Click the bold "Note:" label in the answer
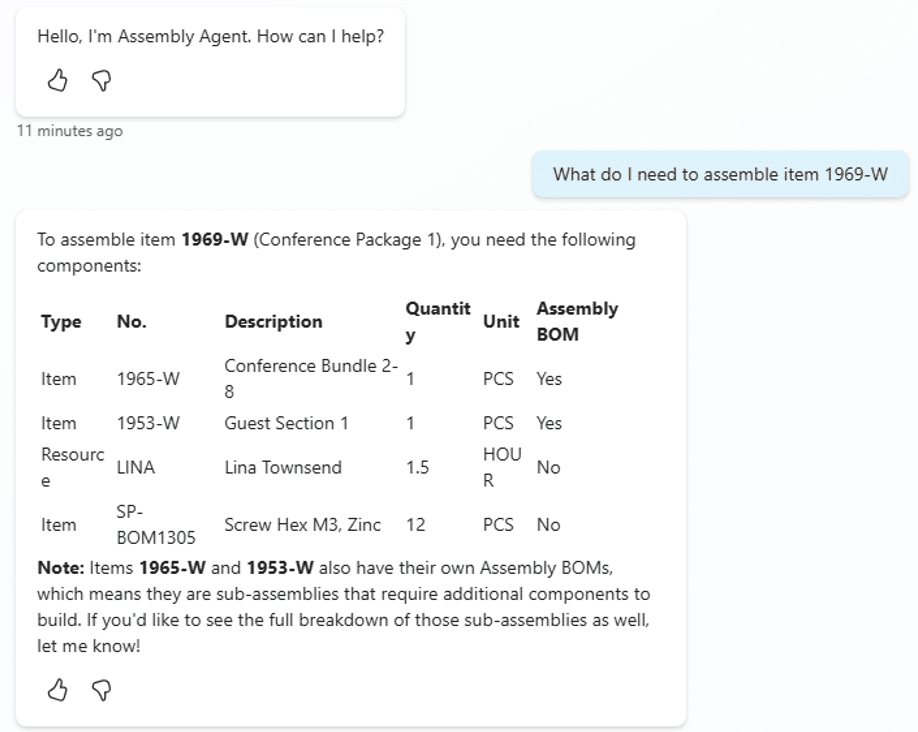 tap(59, 568)
